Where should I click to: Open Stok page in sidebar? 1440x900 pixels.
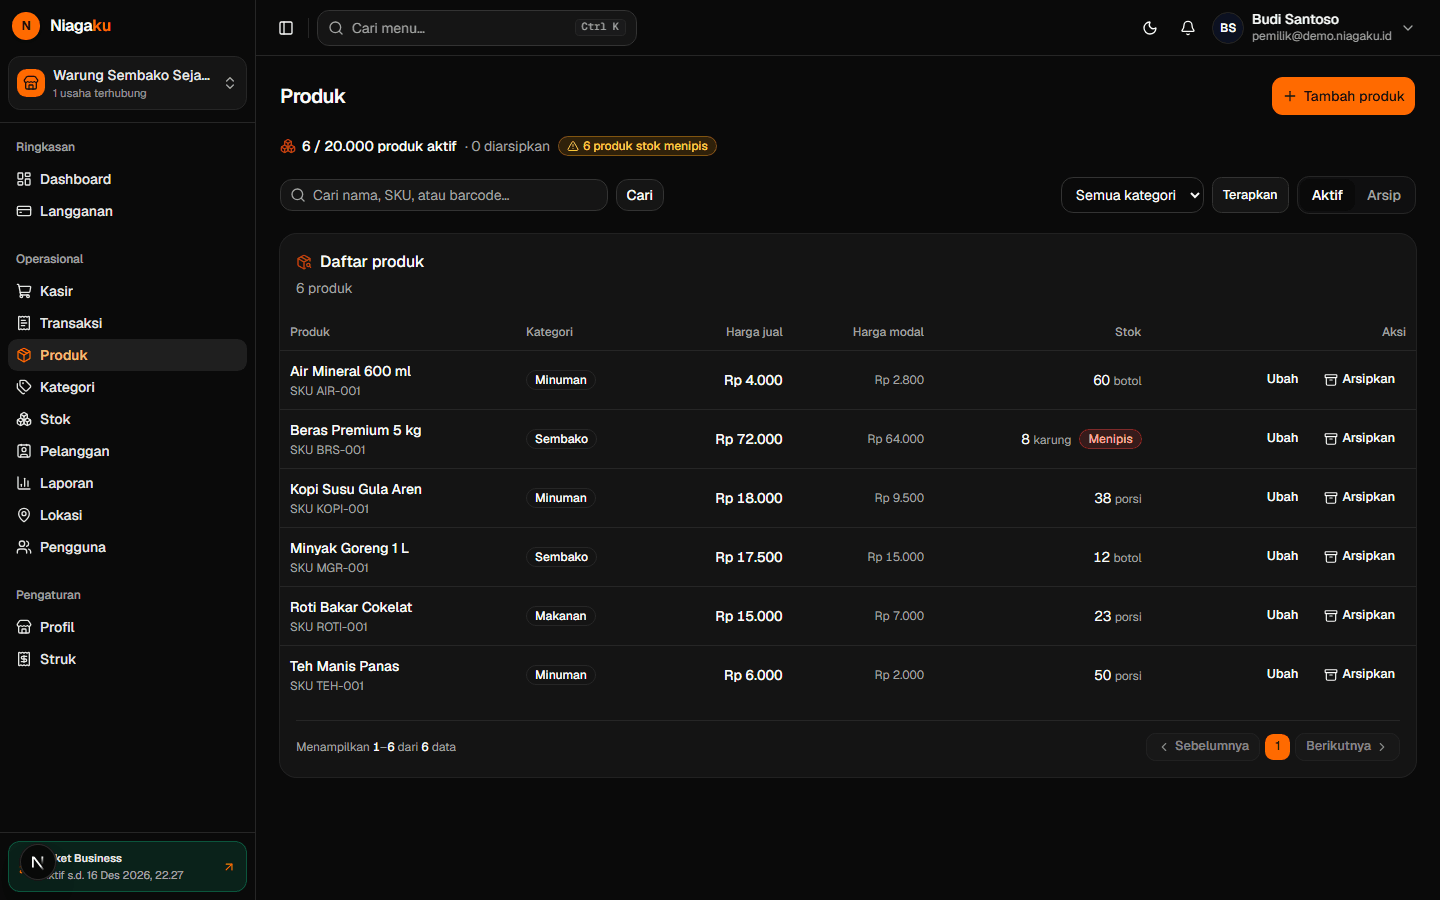[x=127, y=419]
